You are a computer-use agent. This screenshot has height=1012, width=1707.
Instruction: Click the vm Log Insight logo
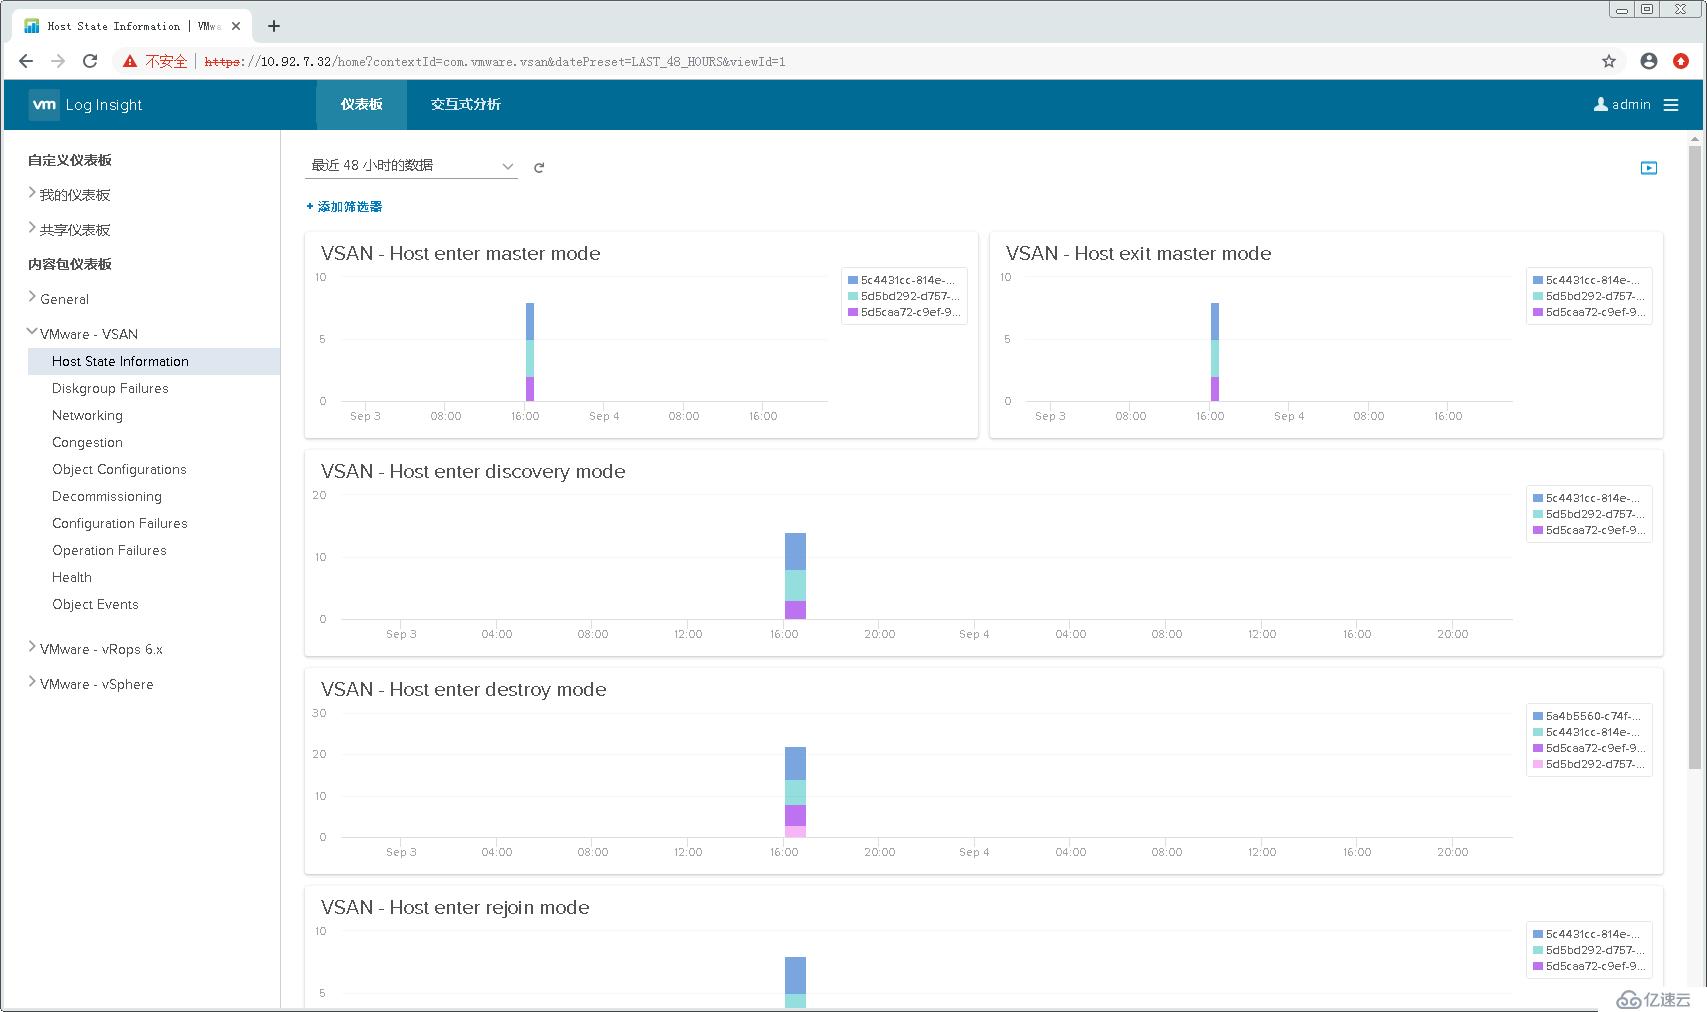coord(86,104)
